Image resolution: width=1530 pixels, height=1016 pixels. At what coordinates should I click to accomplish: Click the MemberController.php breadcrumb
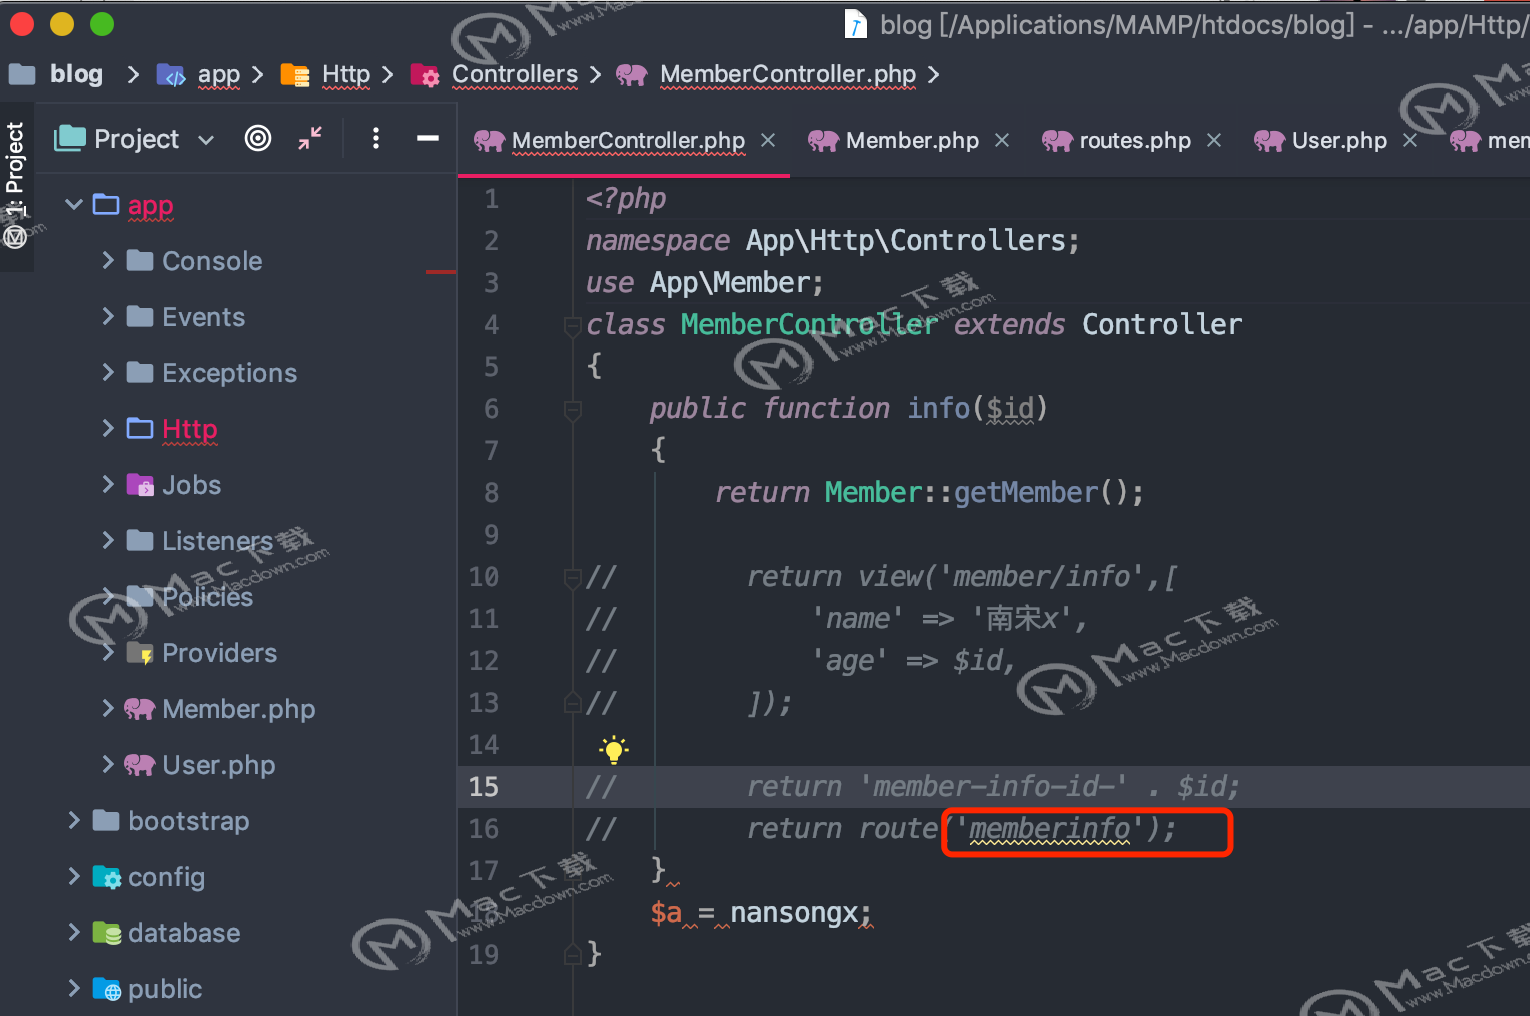pyautogui.click(x=788, y=74)
